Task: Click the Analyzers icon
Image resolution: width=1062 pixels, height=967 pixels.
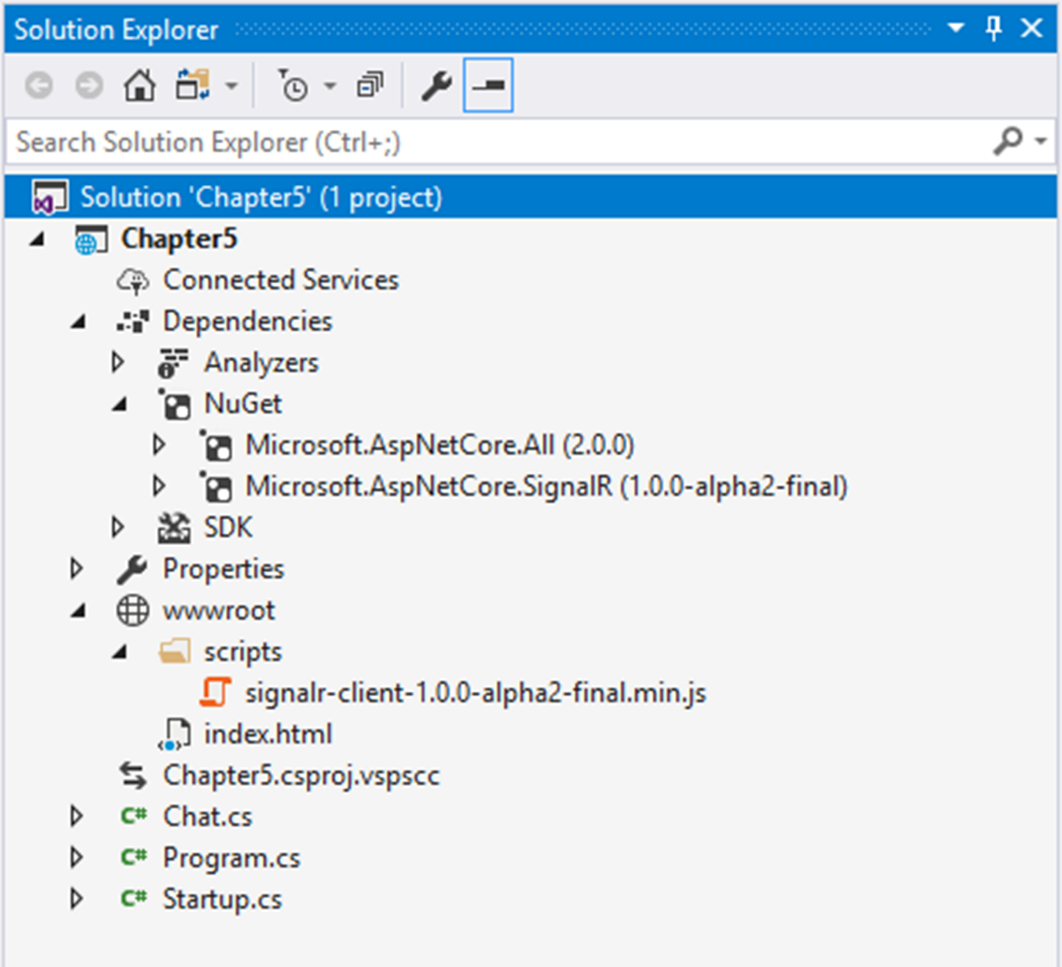Action: [x=173, y=363]
